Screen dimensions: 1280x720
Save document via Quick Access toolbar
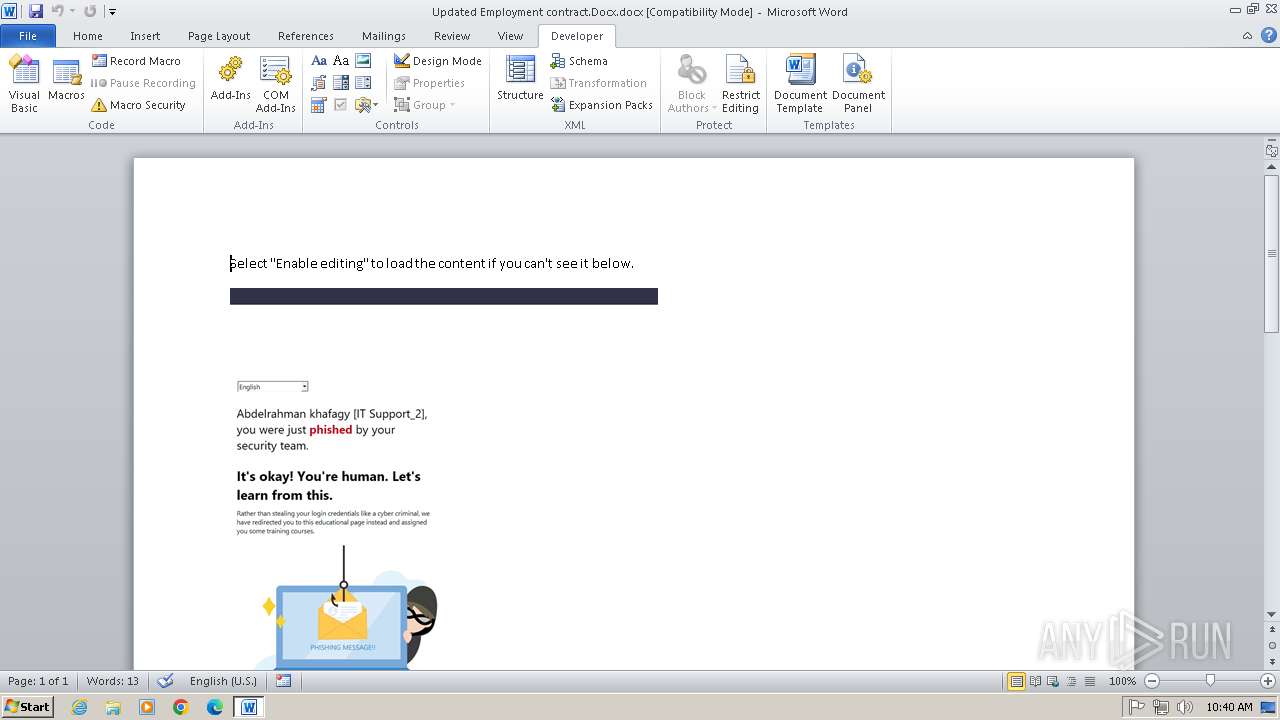pos(36,11)
